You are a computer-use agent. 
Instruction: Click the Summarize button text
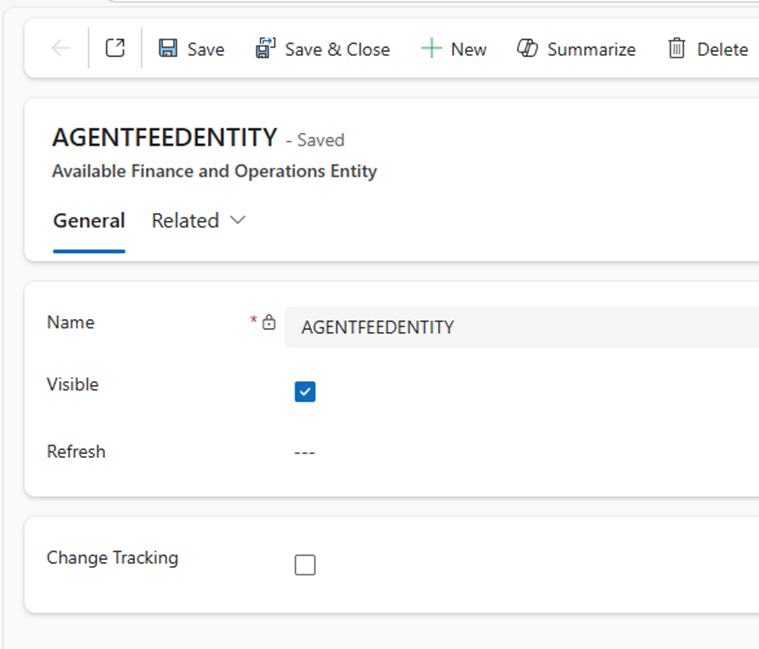coord(592,49)
